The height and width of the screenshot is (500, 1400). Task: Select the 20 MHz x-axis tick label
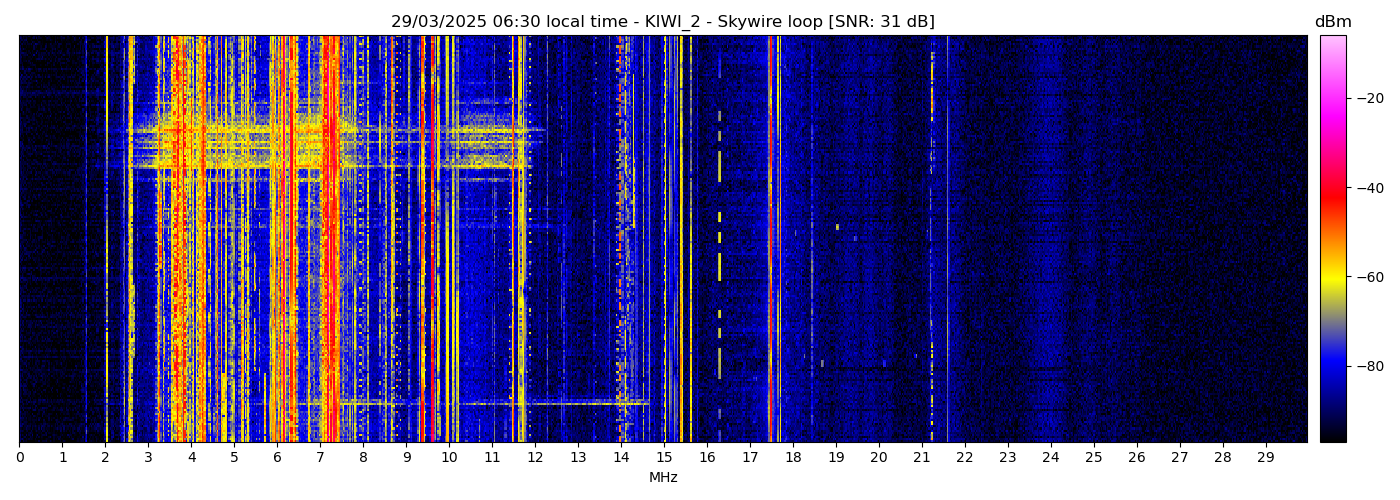(x=878, y=458)
